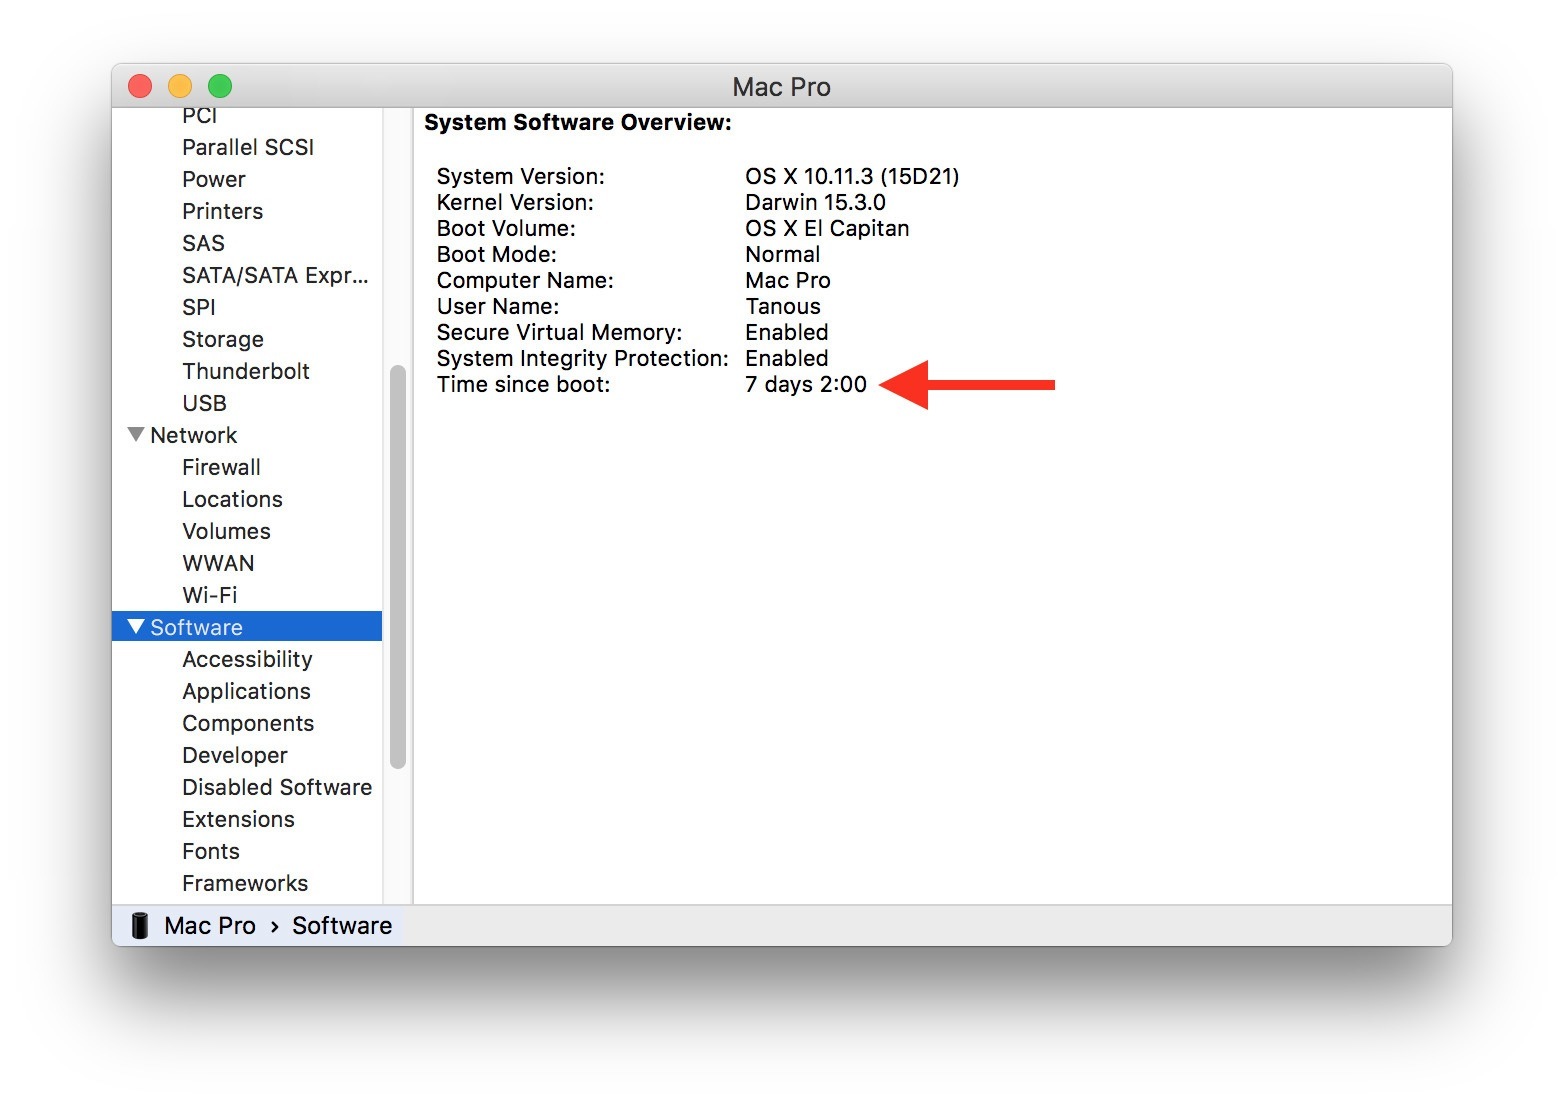The image size is (1564, 1106).
Task: Select WWAN under Network
Action: click(x=218, y=563)
